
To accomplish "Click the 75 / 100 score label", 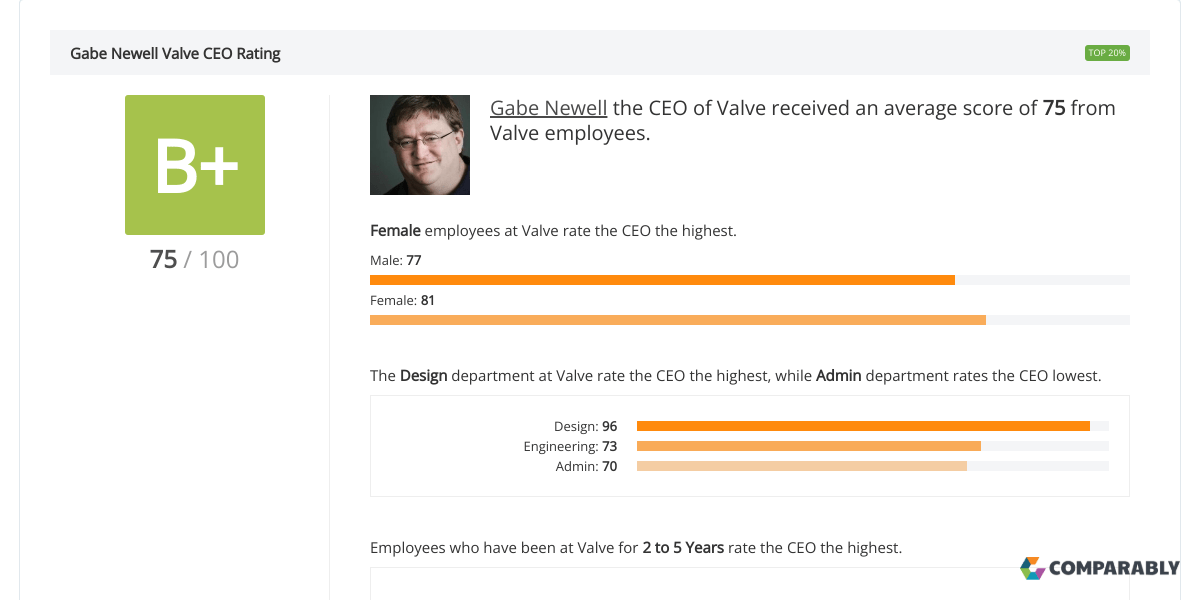I will (194, 259).
